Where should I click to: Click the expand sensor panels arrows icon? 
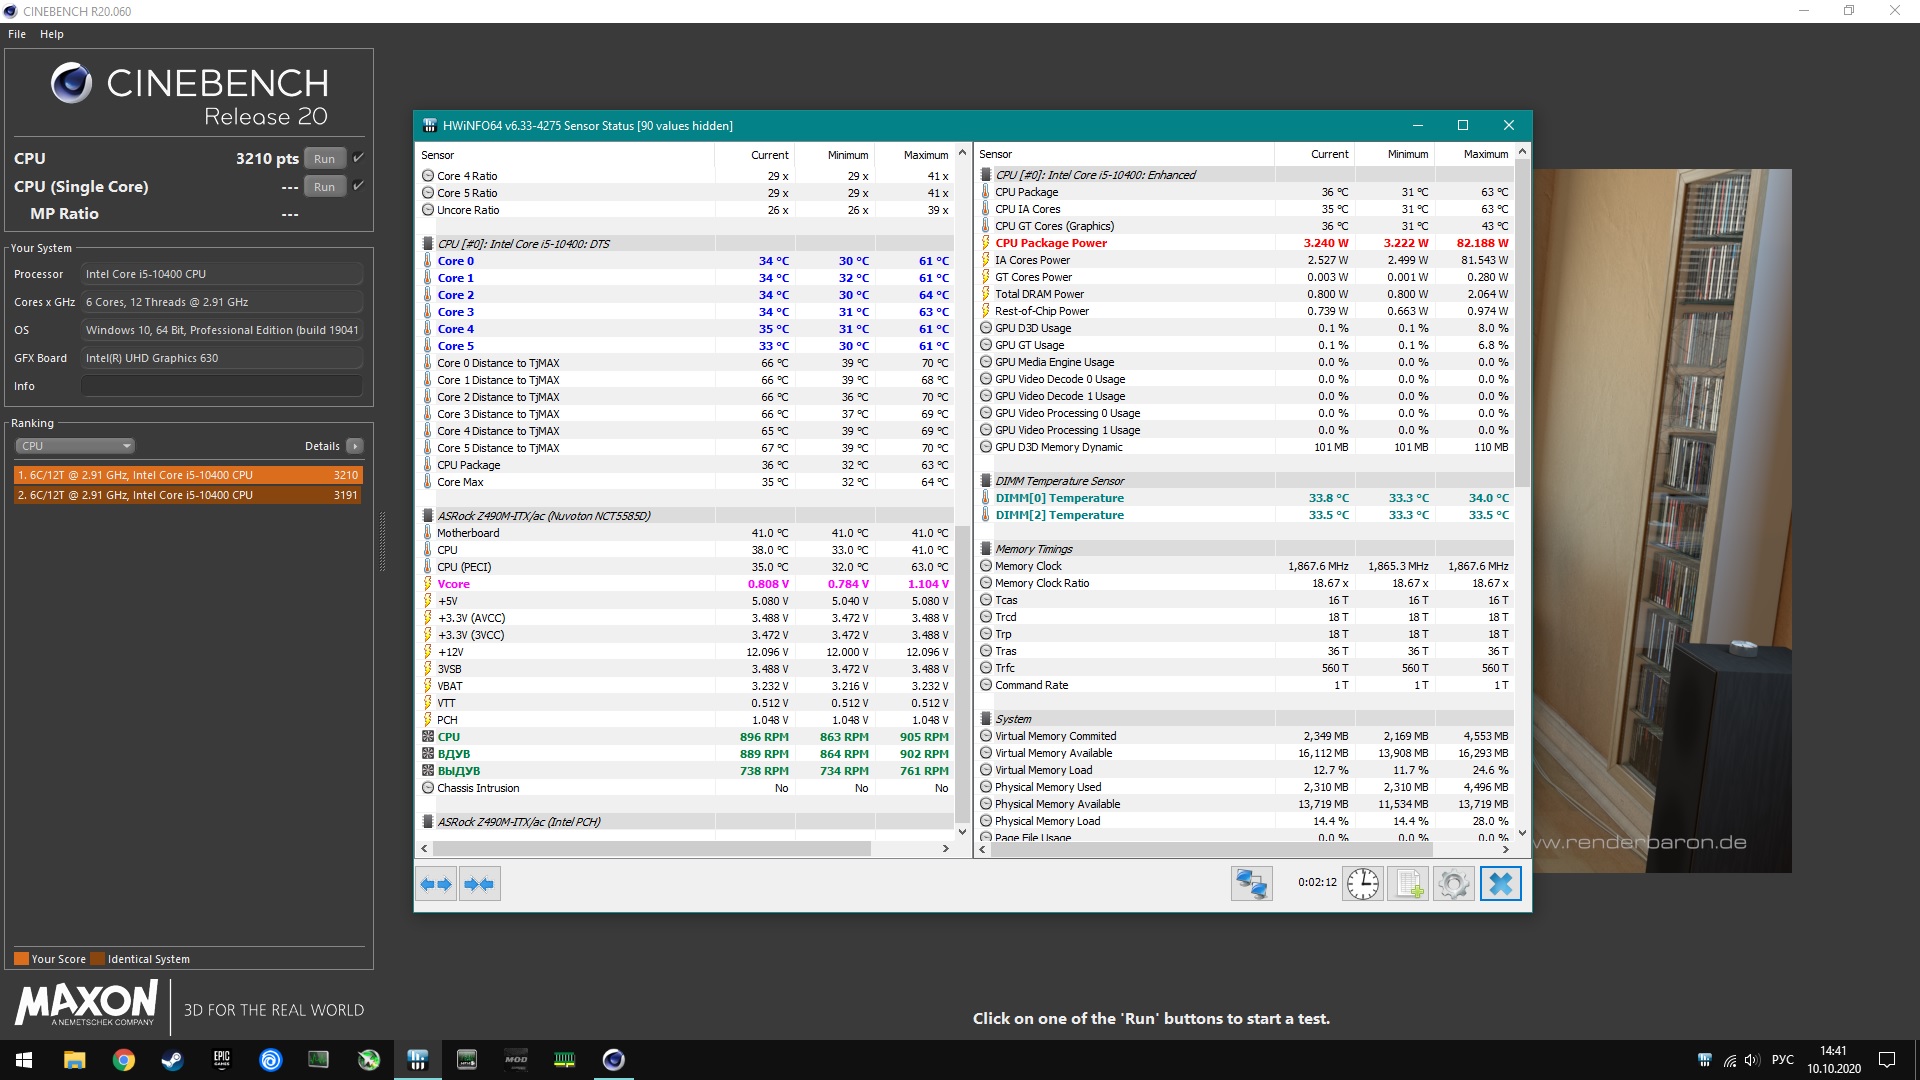(x=436, y=884)
